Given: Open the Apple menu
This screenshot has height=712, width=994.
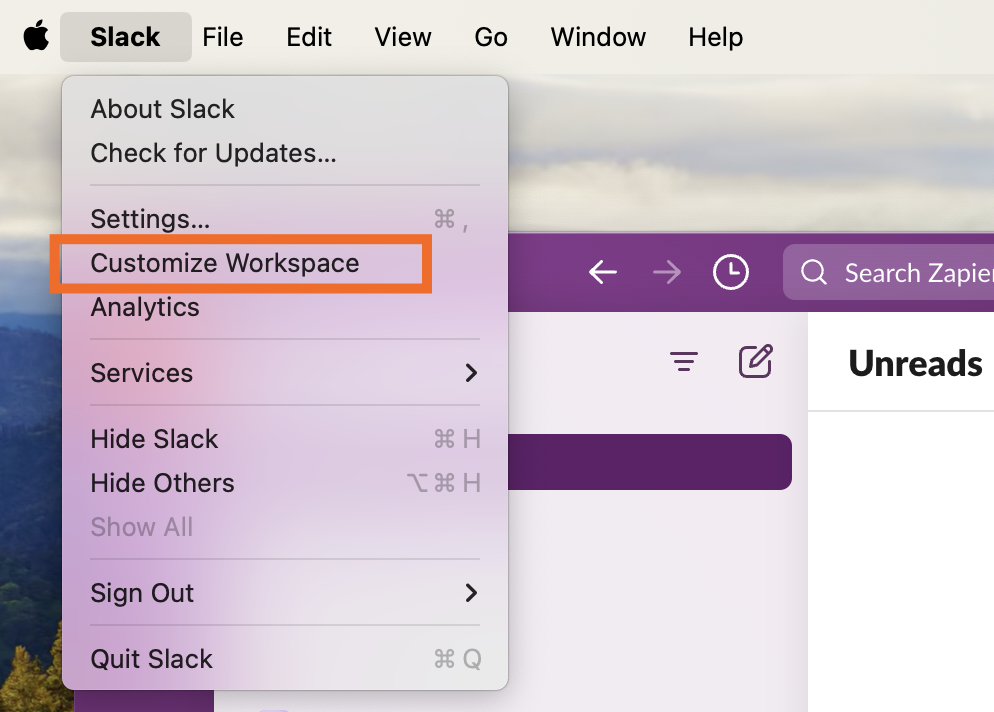Looking at the screenshot, I should click(x=36, y=36).
